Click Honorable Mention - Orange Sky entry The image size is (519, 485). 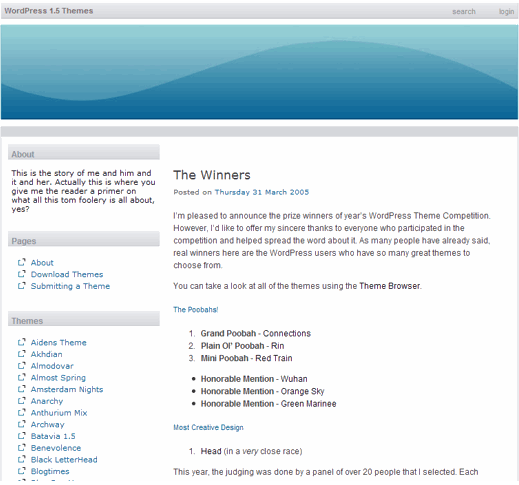pos(262,391)
